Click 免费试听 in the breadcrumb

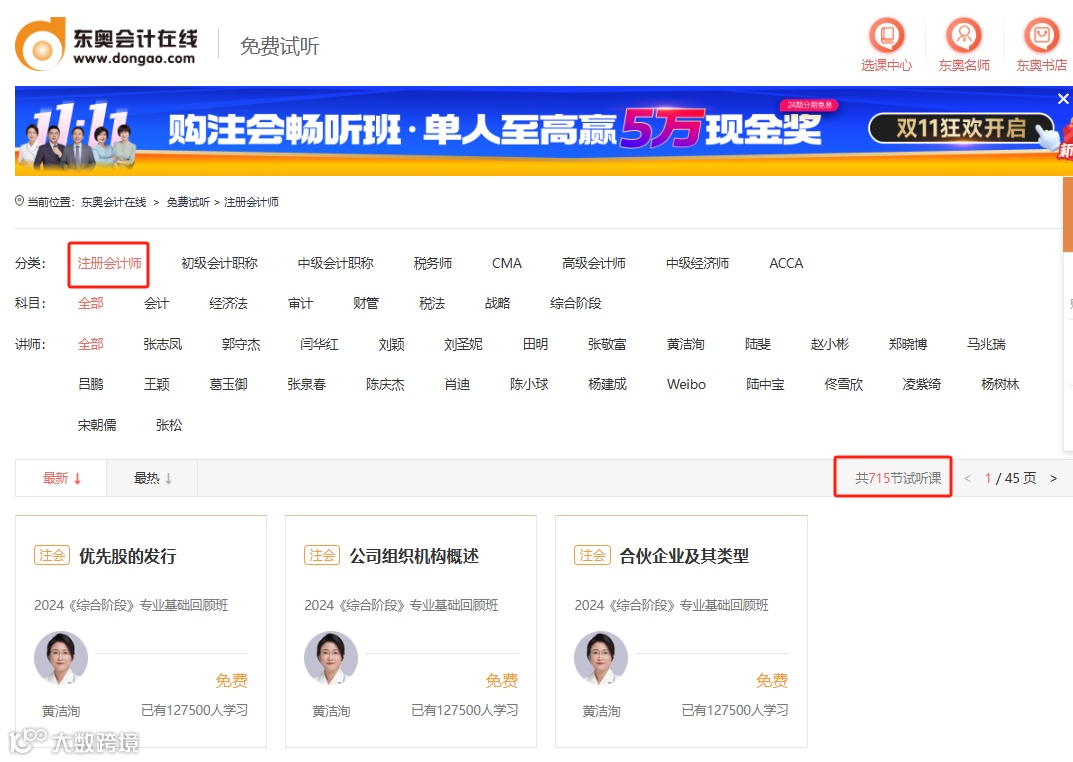click(188, 202)
